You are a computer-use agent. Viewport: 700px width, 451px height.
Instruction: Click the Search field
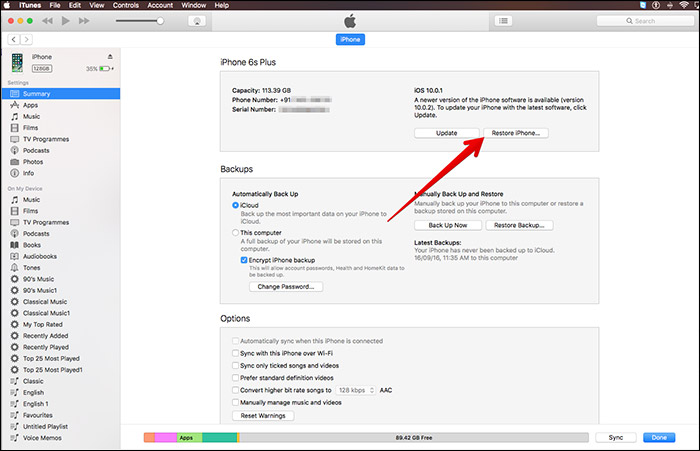[x=645, y=21]
